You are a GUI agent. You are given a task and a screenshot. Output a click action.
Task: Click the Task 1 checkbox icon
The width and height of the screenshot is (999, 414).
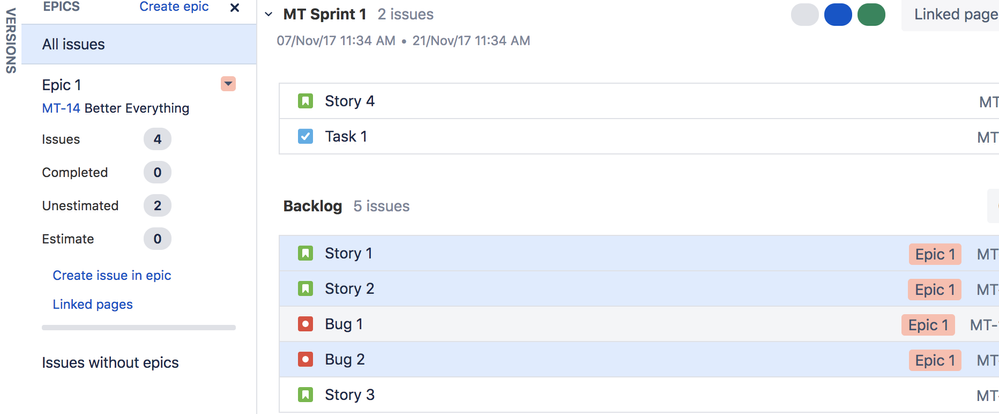pyautogui.click(x=306, y=137)
